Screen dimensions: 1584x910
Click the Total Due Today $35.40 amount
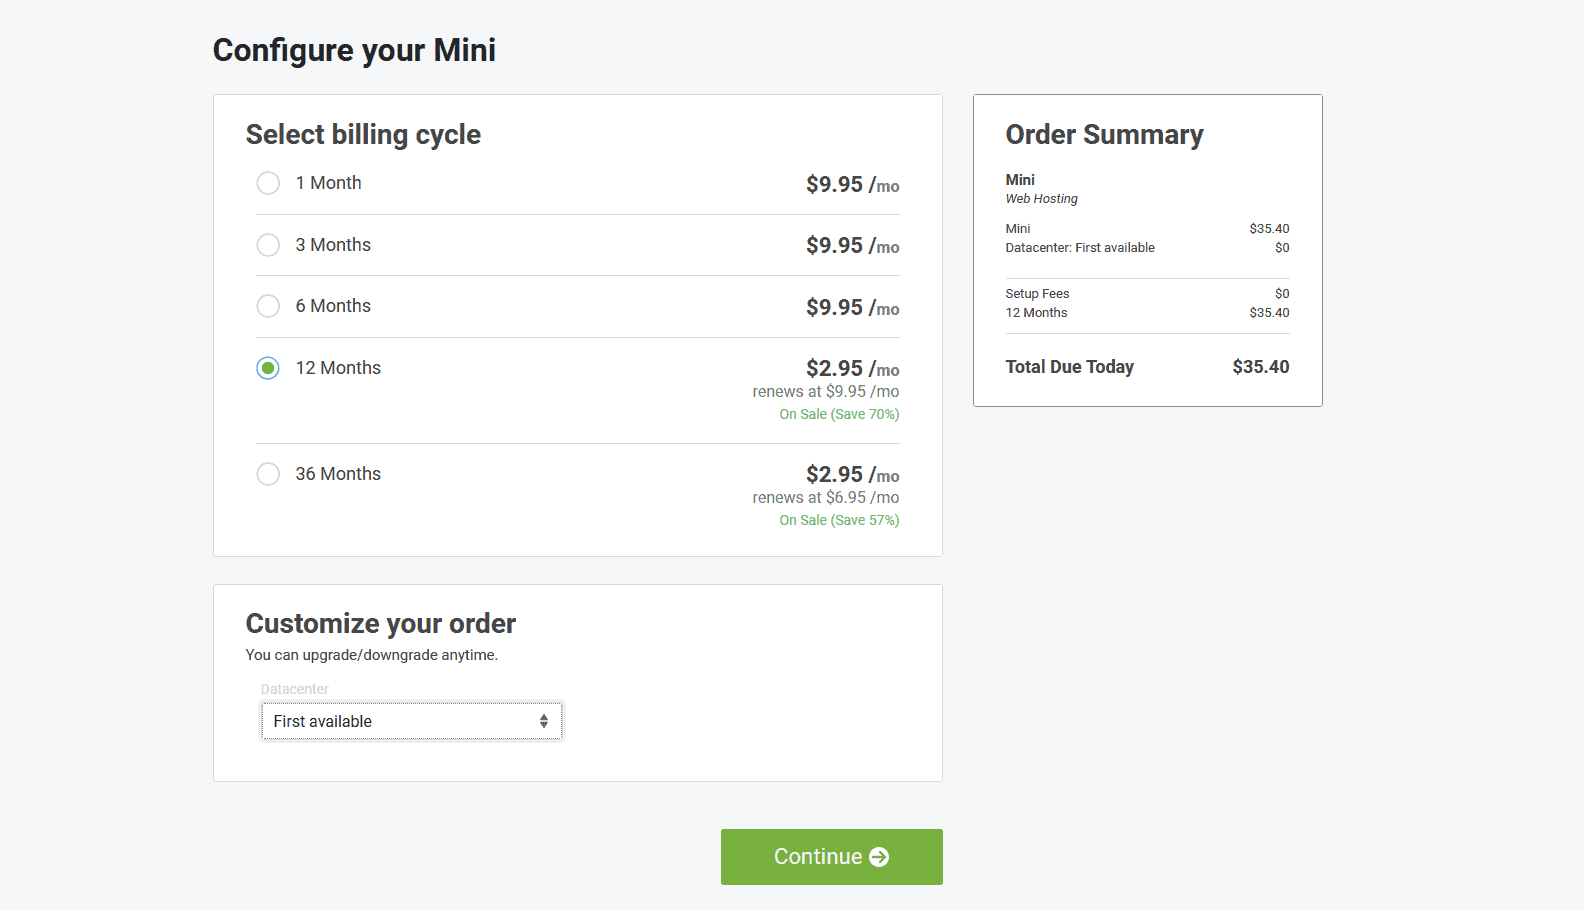(x=1260, y=367)
